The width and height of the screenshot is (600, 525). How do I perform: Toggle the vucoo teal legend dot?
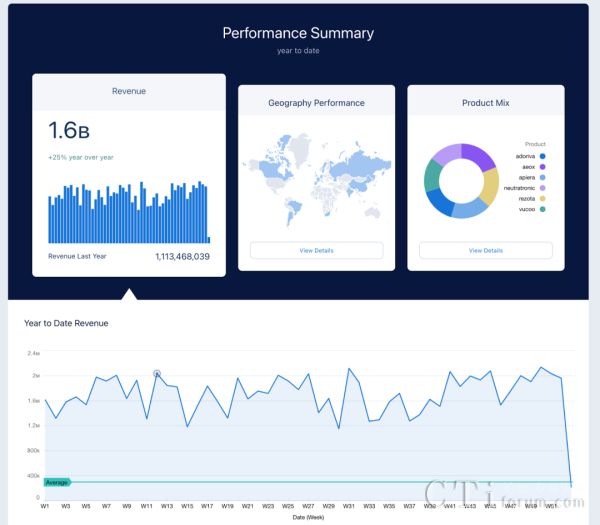click(x=542, y=209)
